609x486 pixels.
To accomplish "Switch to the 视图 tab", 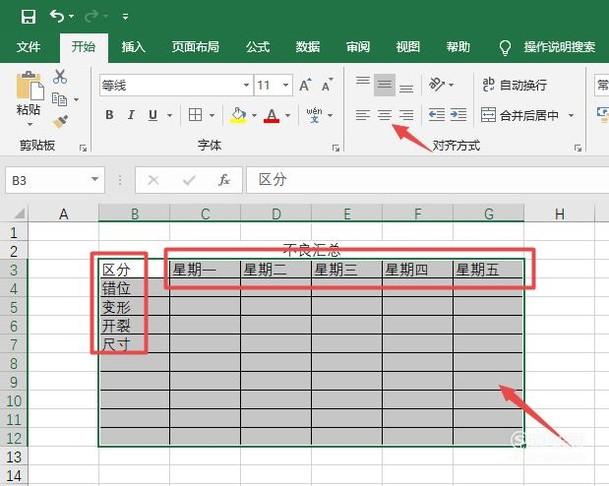I will (x=408, y=47).
